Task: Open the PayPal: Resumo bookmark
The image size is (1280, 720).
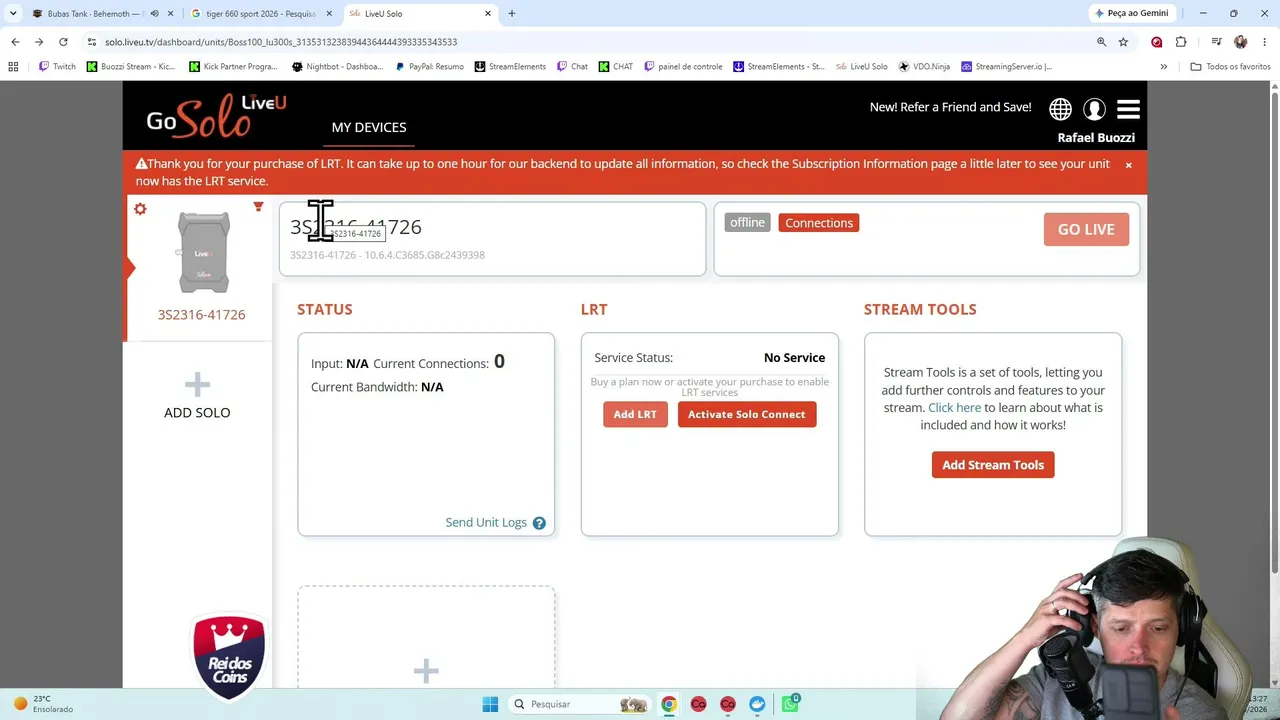Action: 429,67
